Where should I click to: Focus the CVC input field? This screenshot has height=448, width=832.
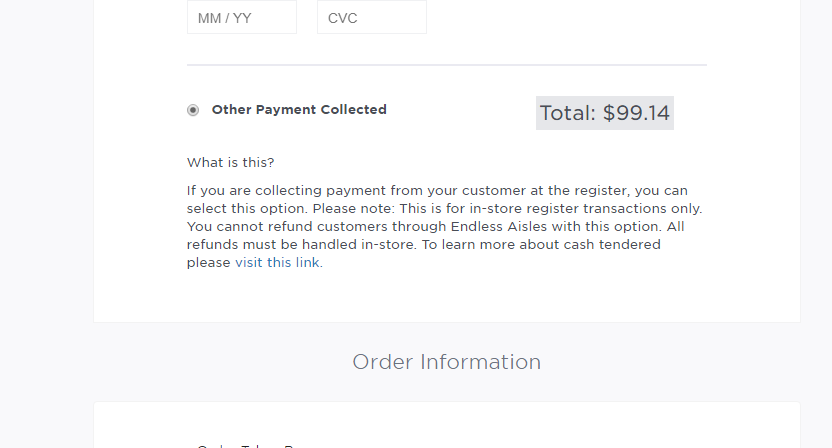pyautogui.click(x=371, y=17)
